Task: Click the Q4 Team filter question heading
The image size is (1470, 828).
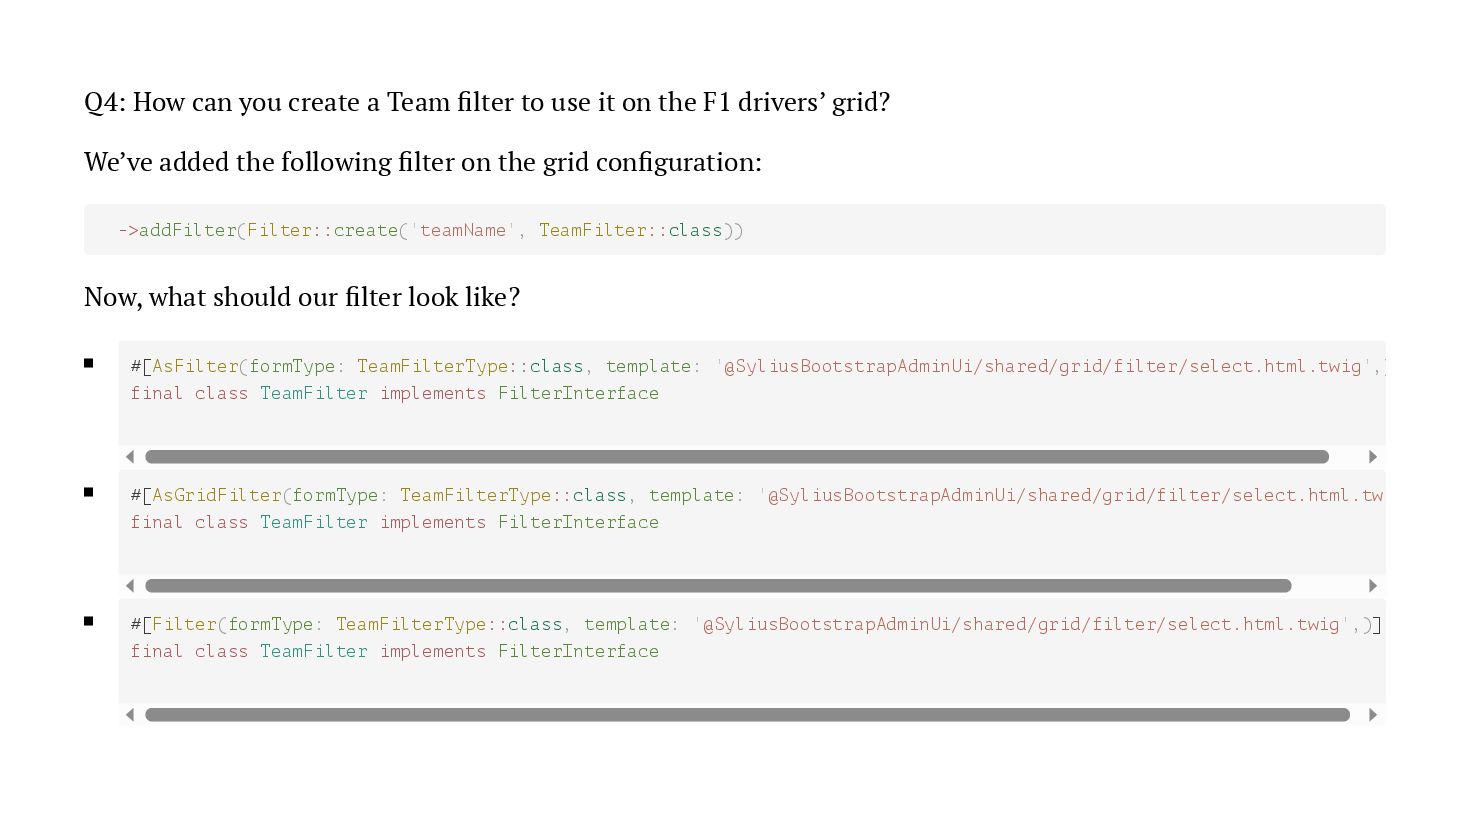Action: click(487, 102)
